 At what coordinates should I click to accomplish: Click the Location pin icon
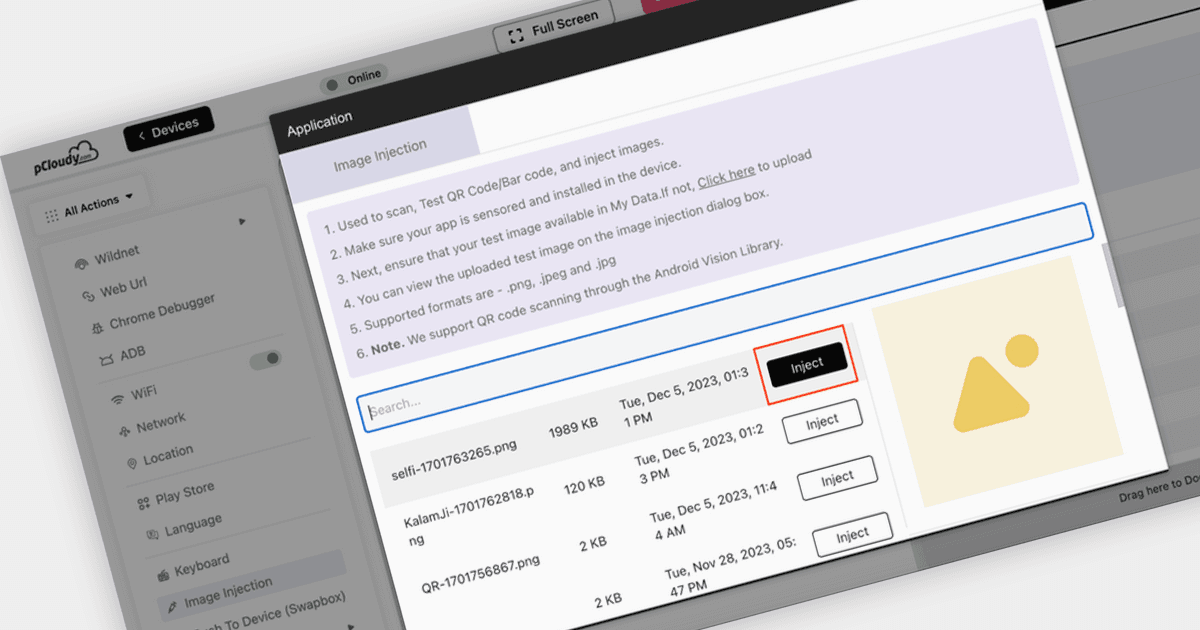131,463
